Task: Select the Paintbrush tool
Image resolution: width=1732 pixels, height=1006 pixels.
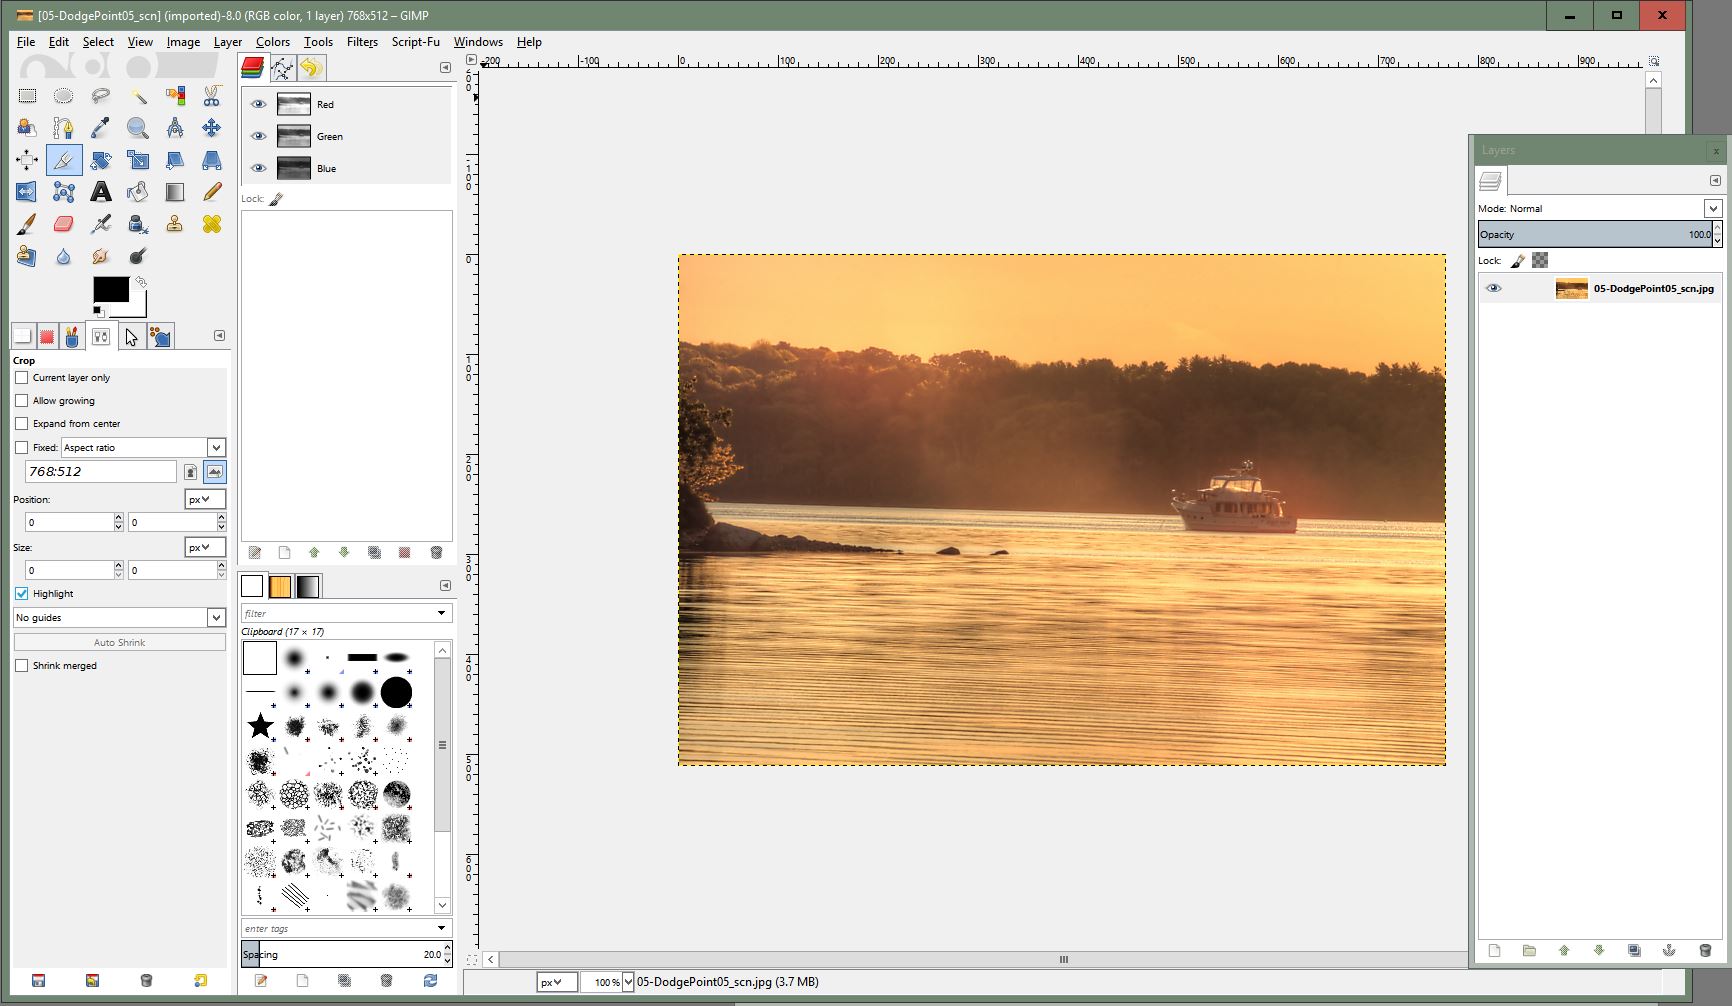Action: [27, 224]
